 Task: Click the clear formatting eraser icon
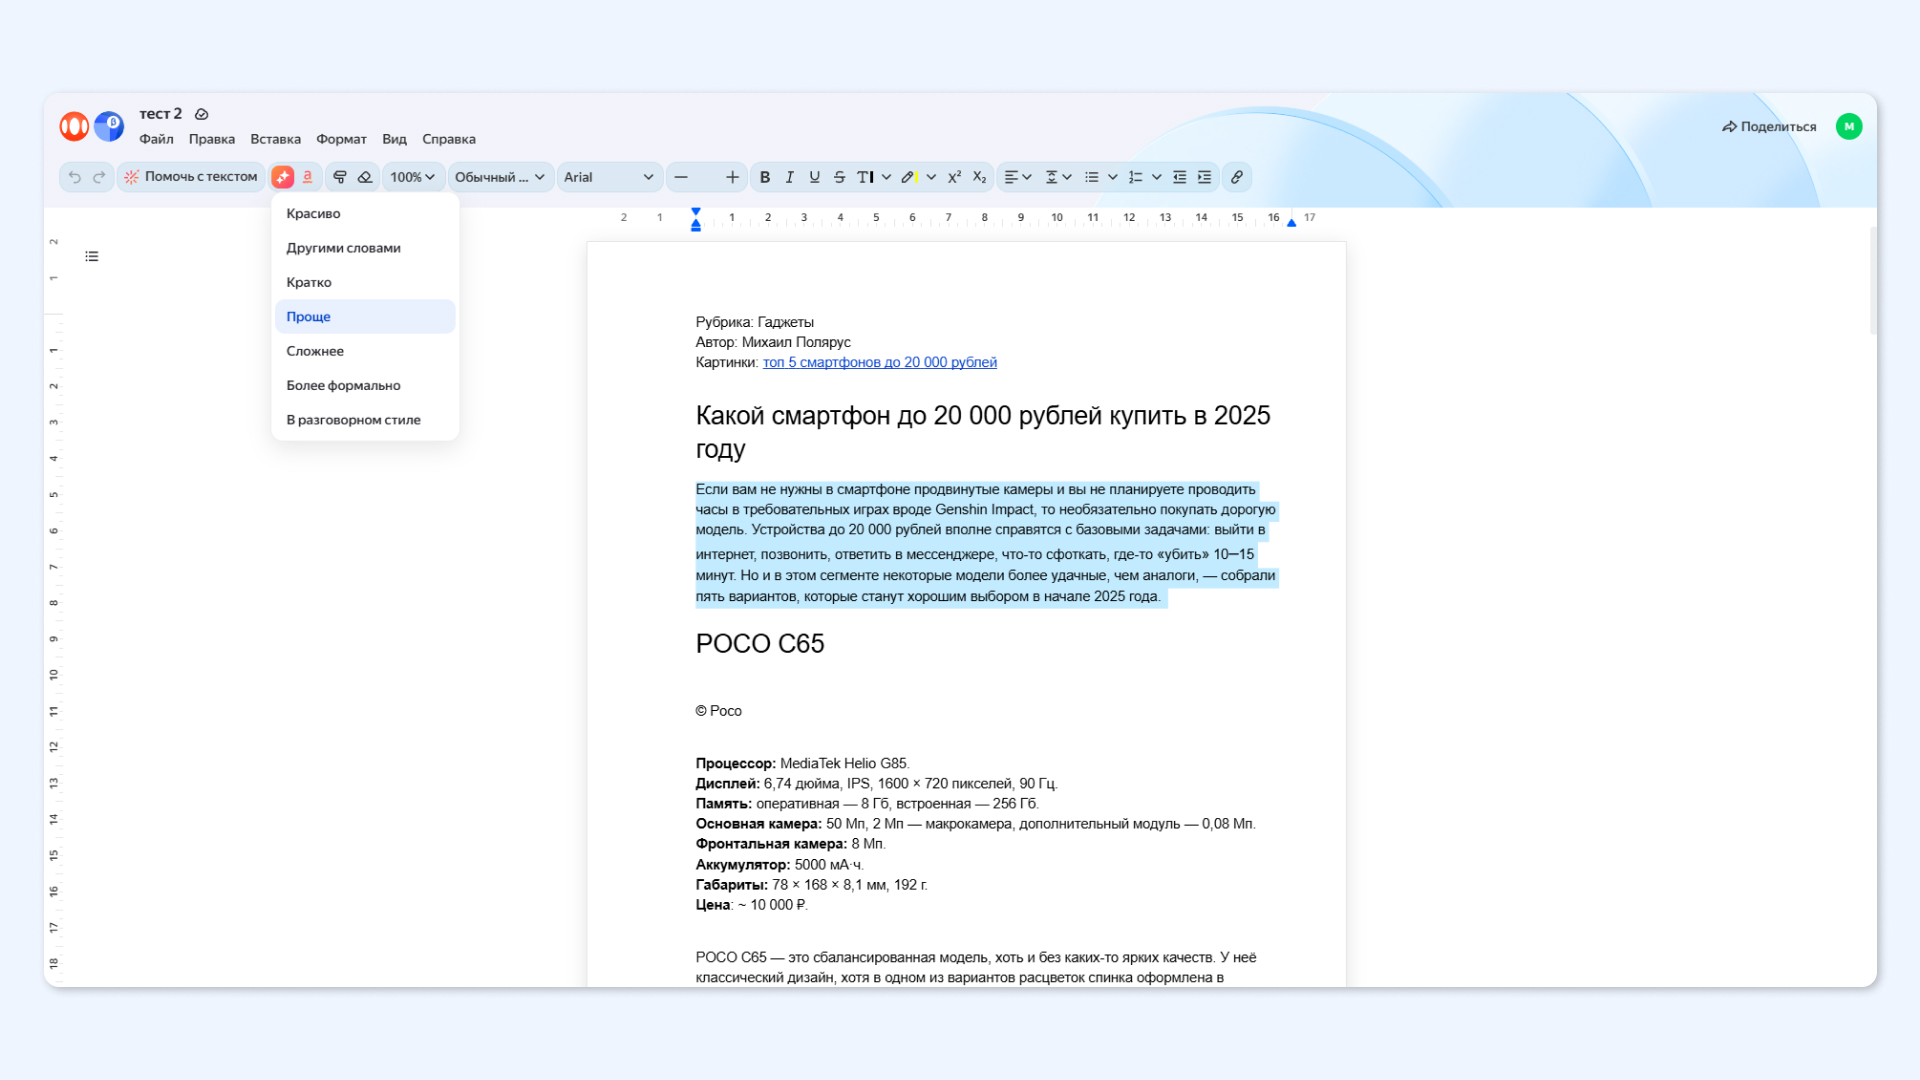(365, 177)
